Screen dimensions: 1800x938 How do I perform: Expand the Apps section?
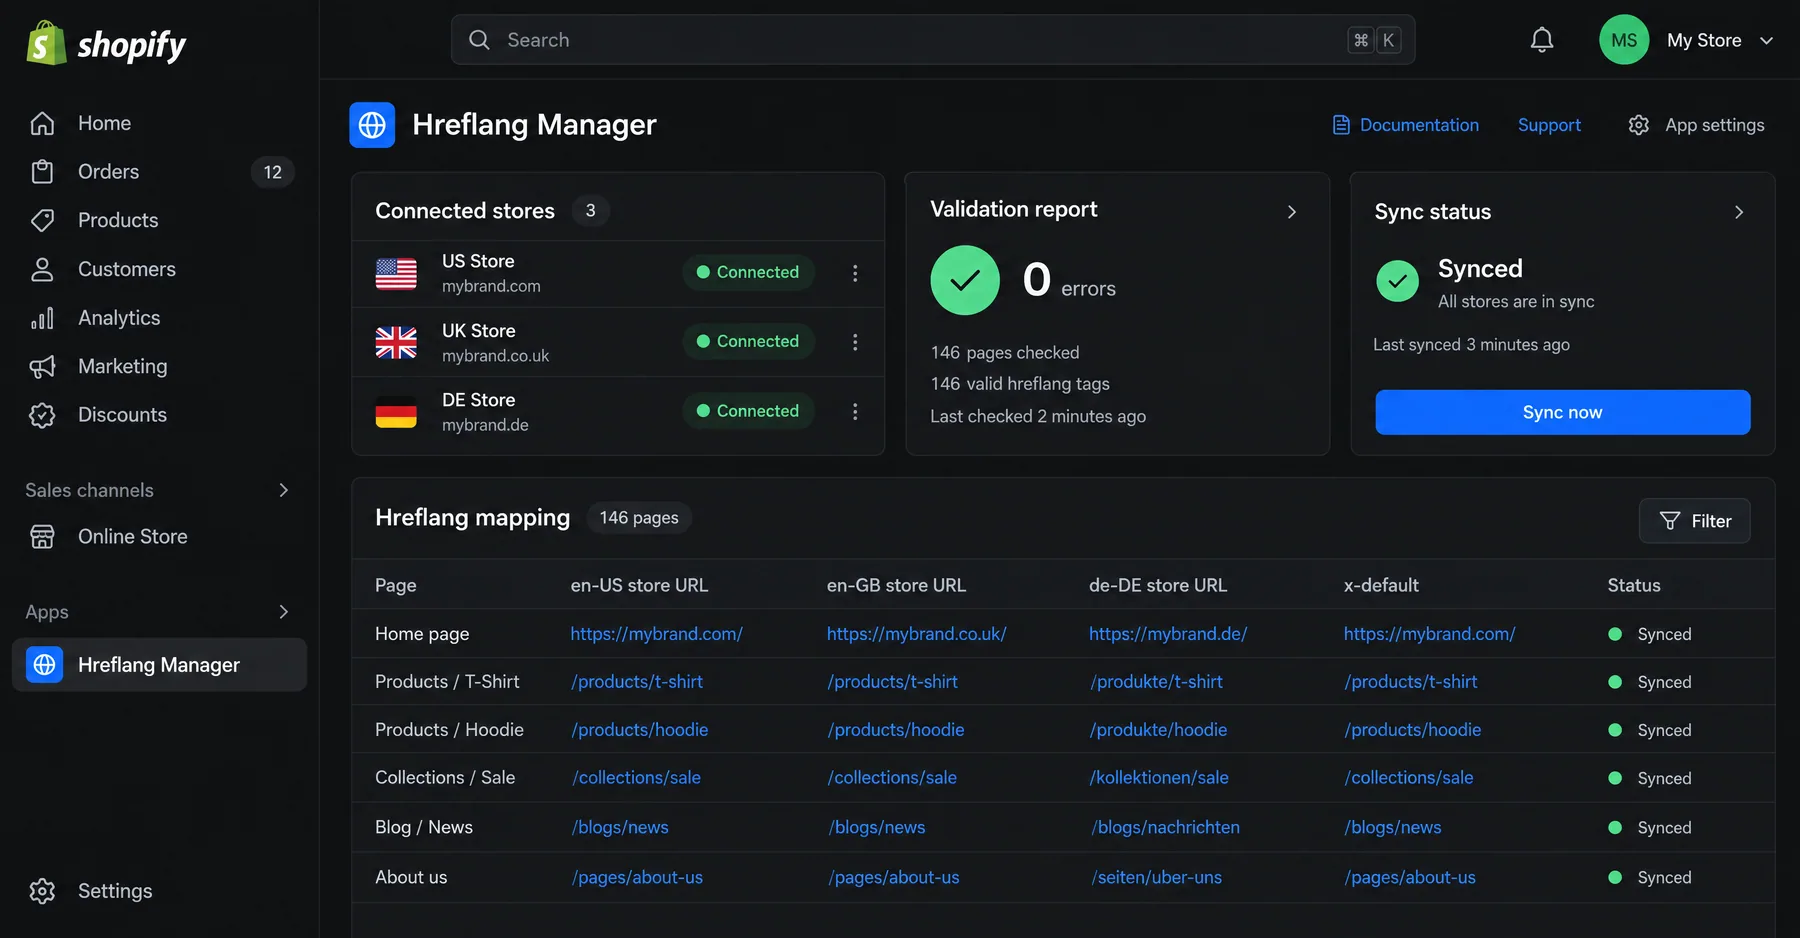point(283,612)
